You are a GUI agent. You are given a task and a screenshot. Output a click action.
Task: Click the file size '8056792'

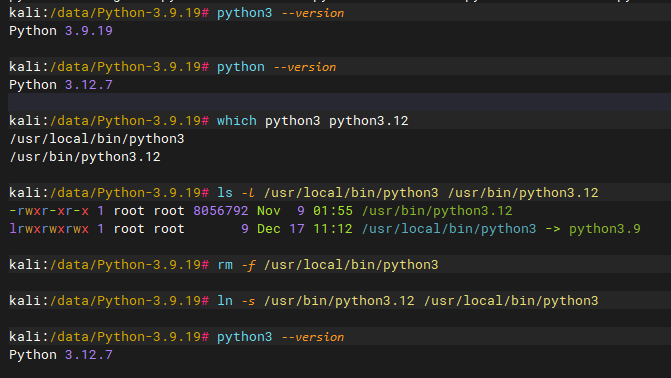pos(220,211)
